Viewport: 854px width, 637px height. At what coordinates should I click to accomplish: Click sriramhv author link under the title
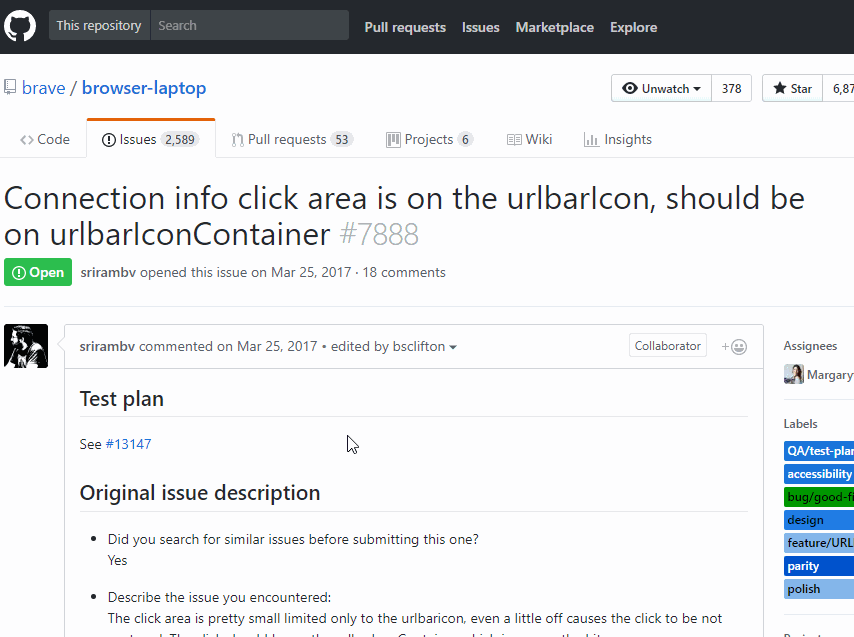tap(108, 272)
